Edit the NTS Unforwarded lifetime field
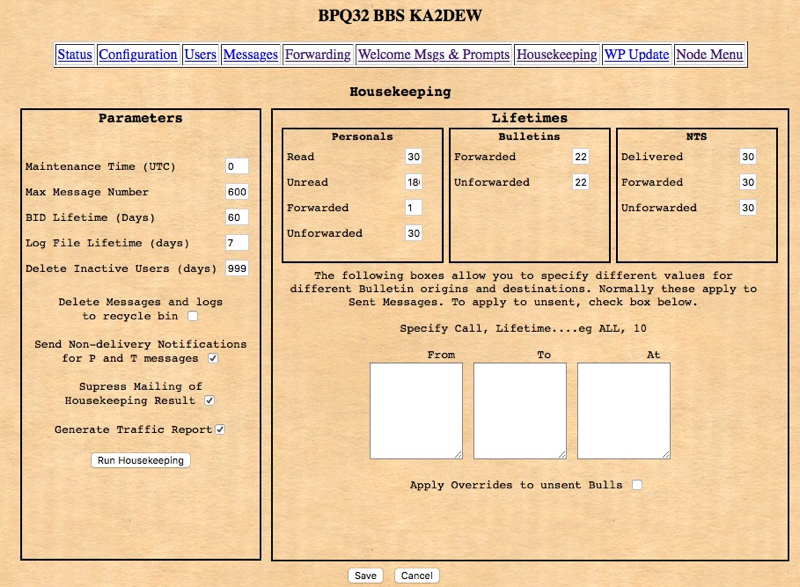Viewport: 800px width, 587px height. point(748,208)
